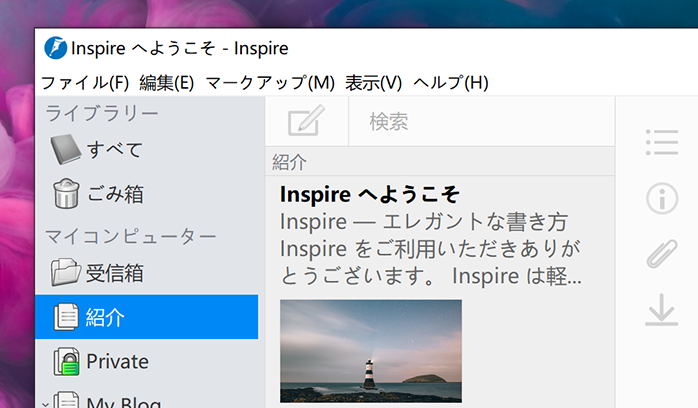Open attachments with the paperclip icon
The image size is (698, 408).
(x=662, y=254)
